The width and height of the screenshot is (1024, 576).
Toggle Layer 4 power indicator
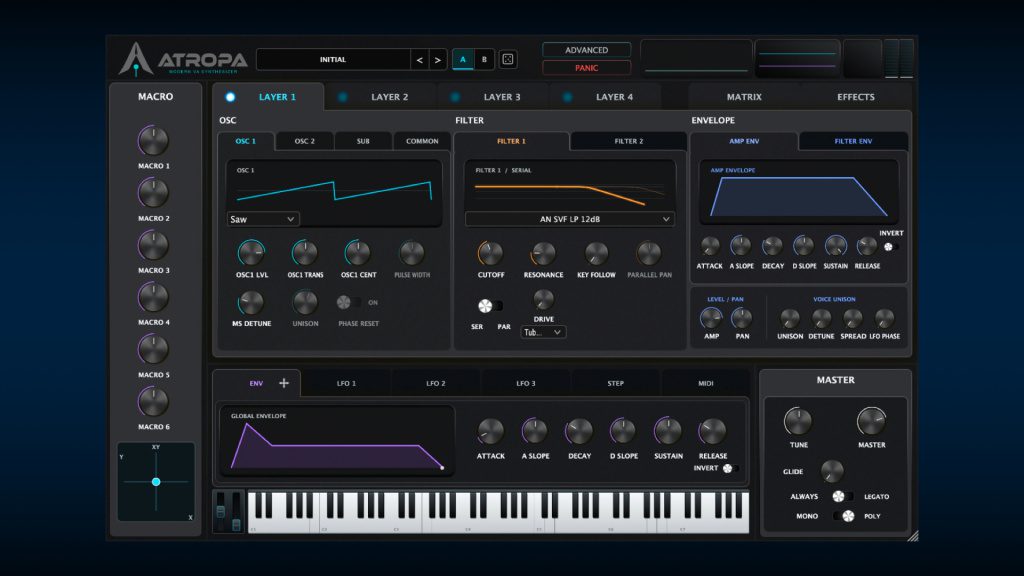(567, 97)
